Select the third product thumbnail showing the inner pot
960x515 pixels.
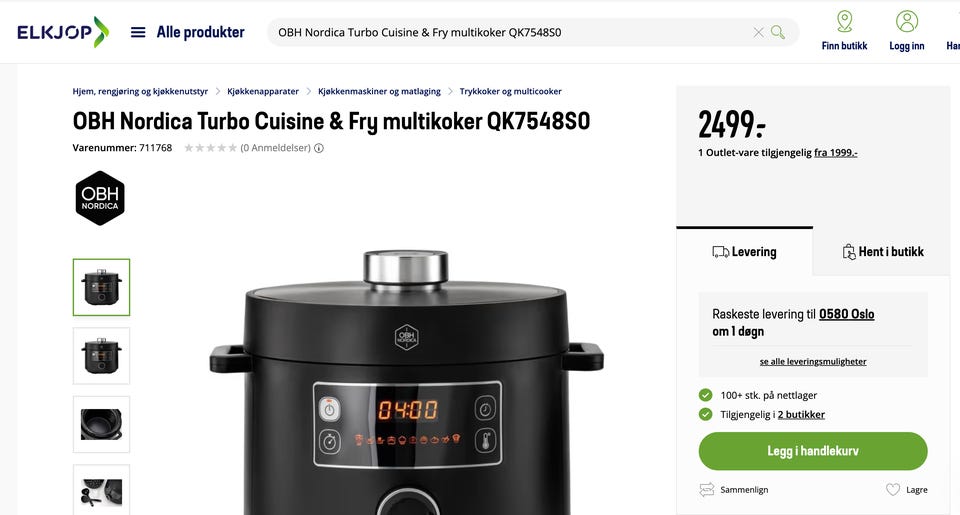coord(102,424)
